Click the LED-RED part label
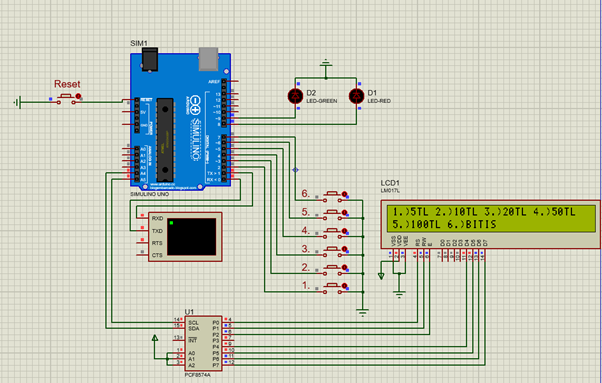 (x=379, y=101)
